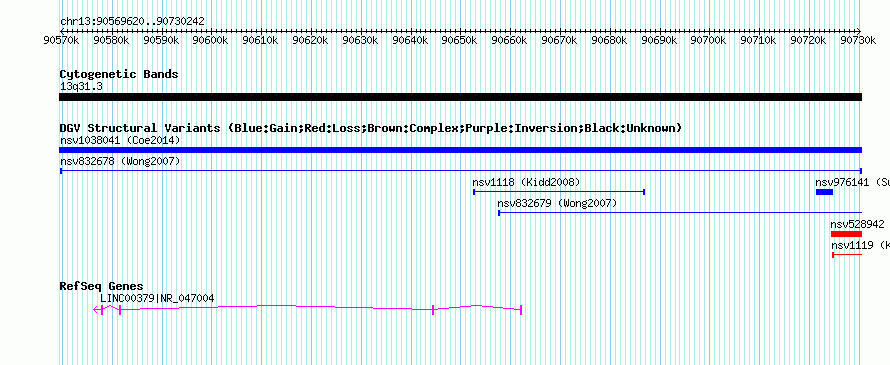Click the LINC00379|NR_047004 gene label
Image resolution: width=890 pixels, height=365 pixels.
tap(157, 299)
